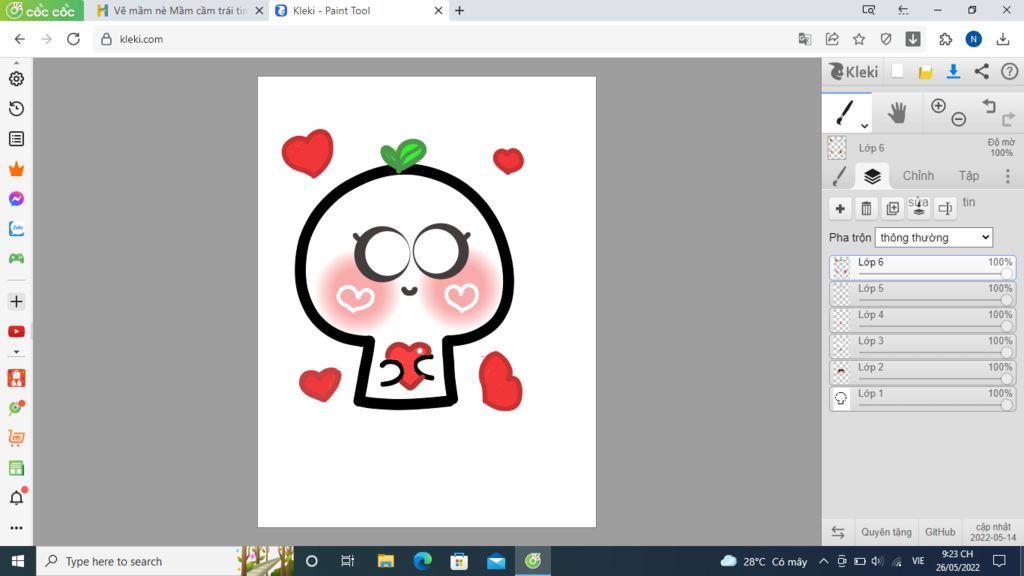Screen dimensions: 1024x576
Task: Open the Tập tab
Action: pyautogui.click(x=968, y=176)
